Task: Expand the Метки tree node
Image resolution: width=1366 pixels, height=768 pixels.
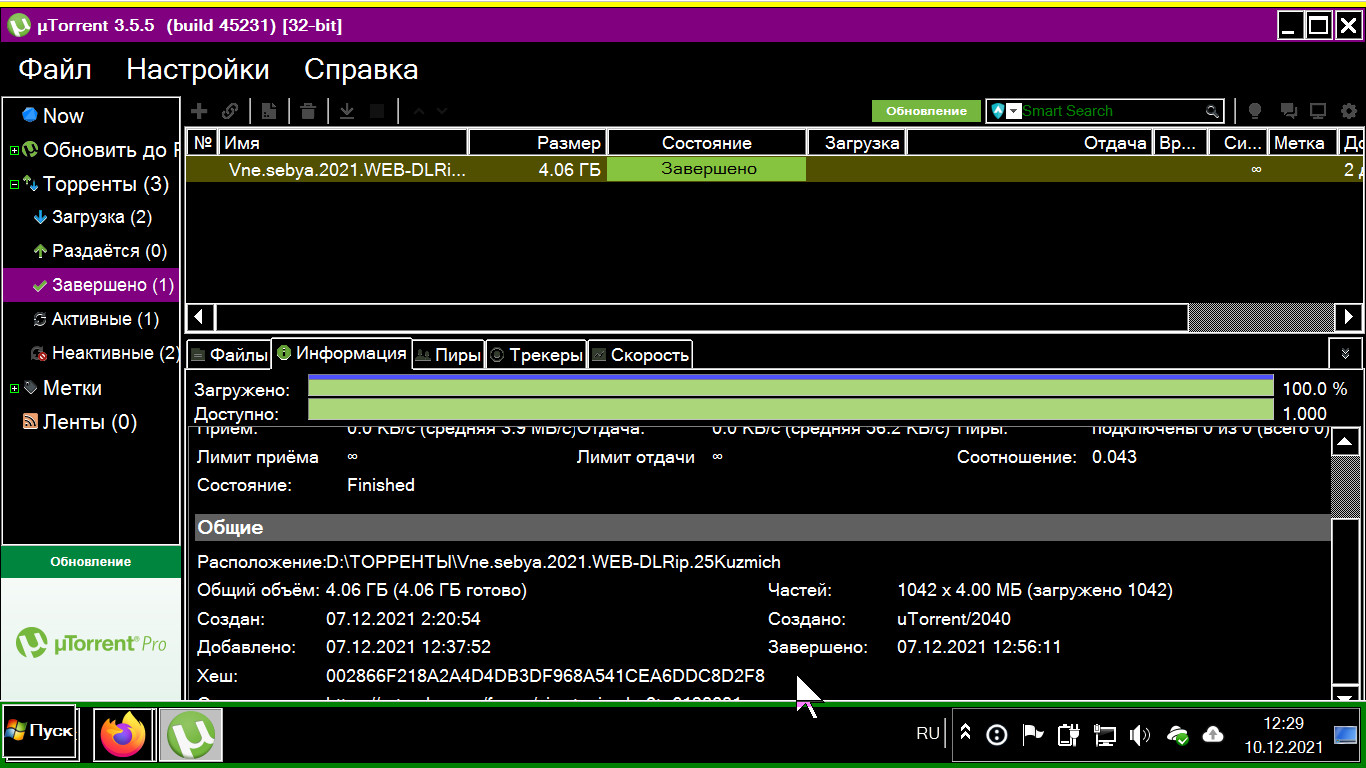Action: click(14, 389)
